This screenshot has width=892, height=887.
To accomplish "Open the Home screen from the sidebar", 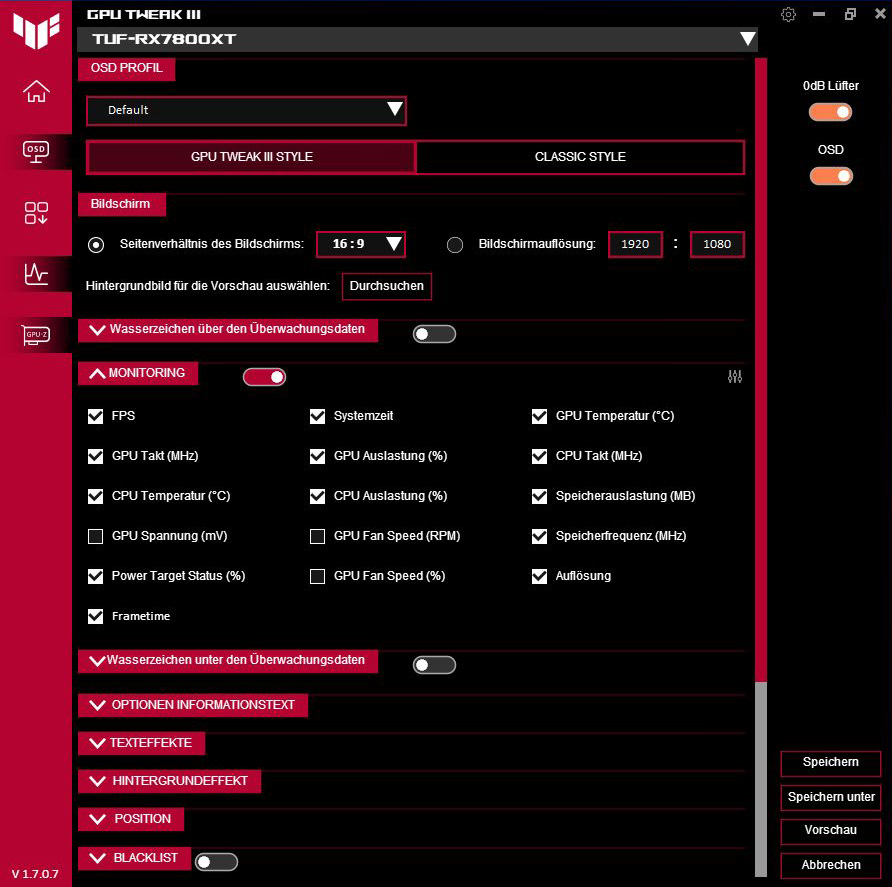I will point(36,92).
